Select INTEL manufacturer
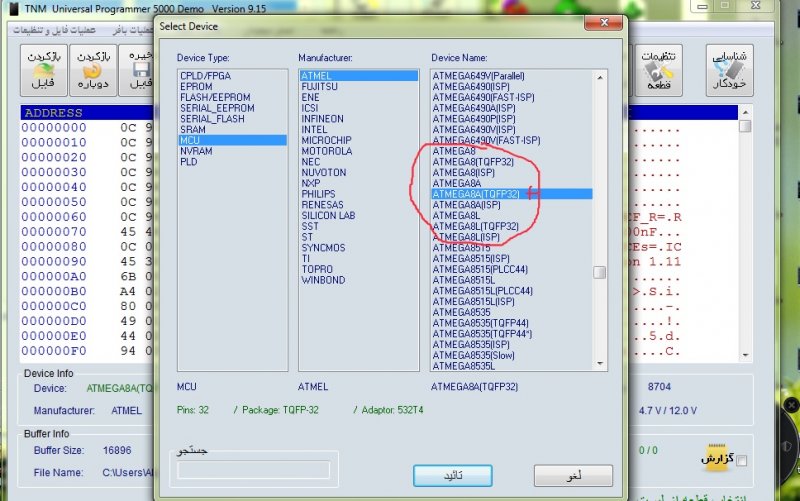 [x=314, y=129]
